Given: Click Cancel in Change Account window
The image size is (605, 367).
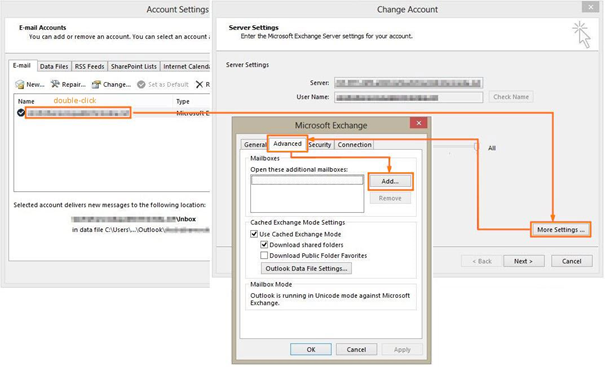Looking at the screenshot, I should pos(571,261).
